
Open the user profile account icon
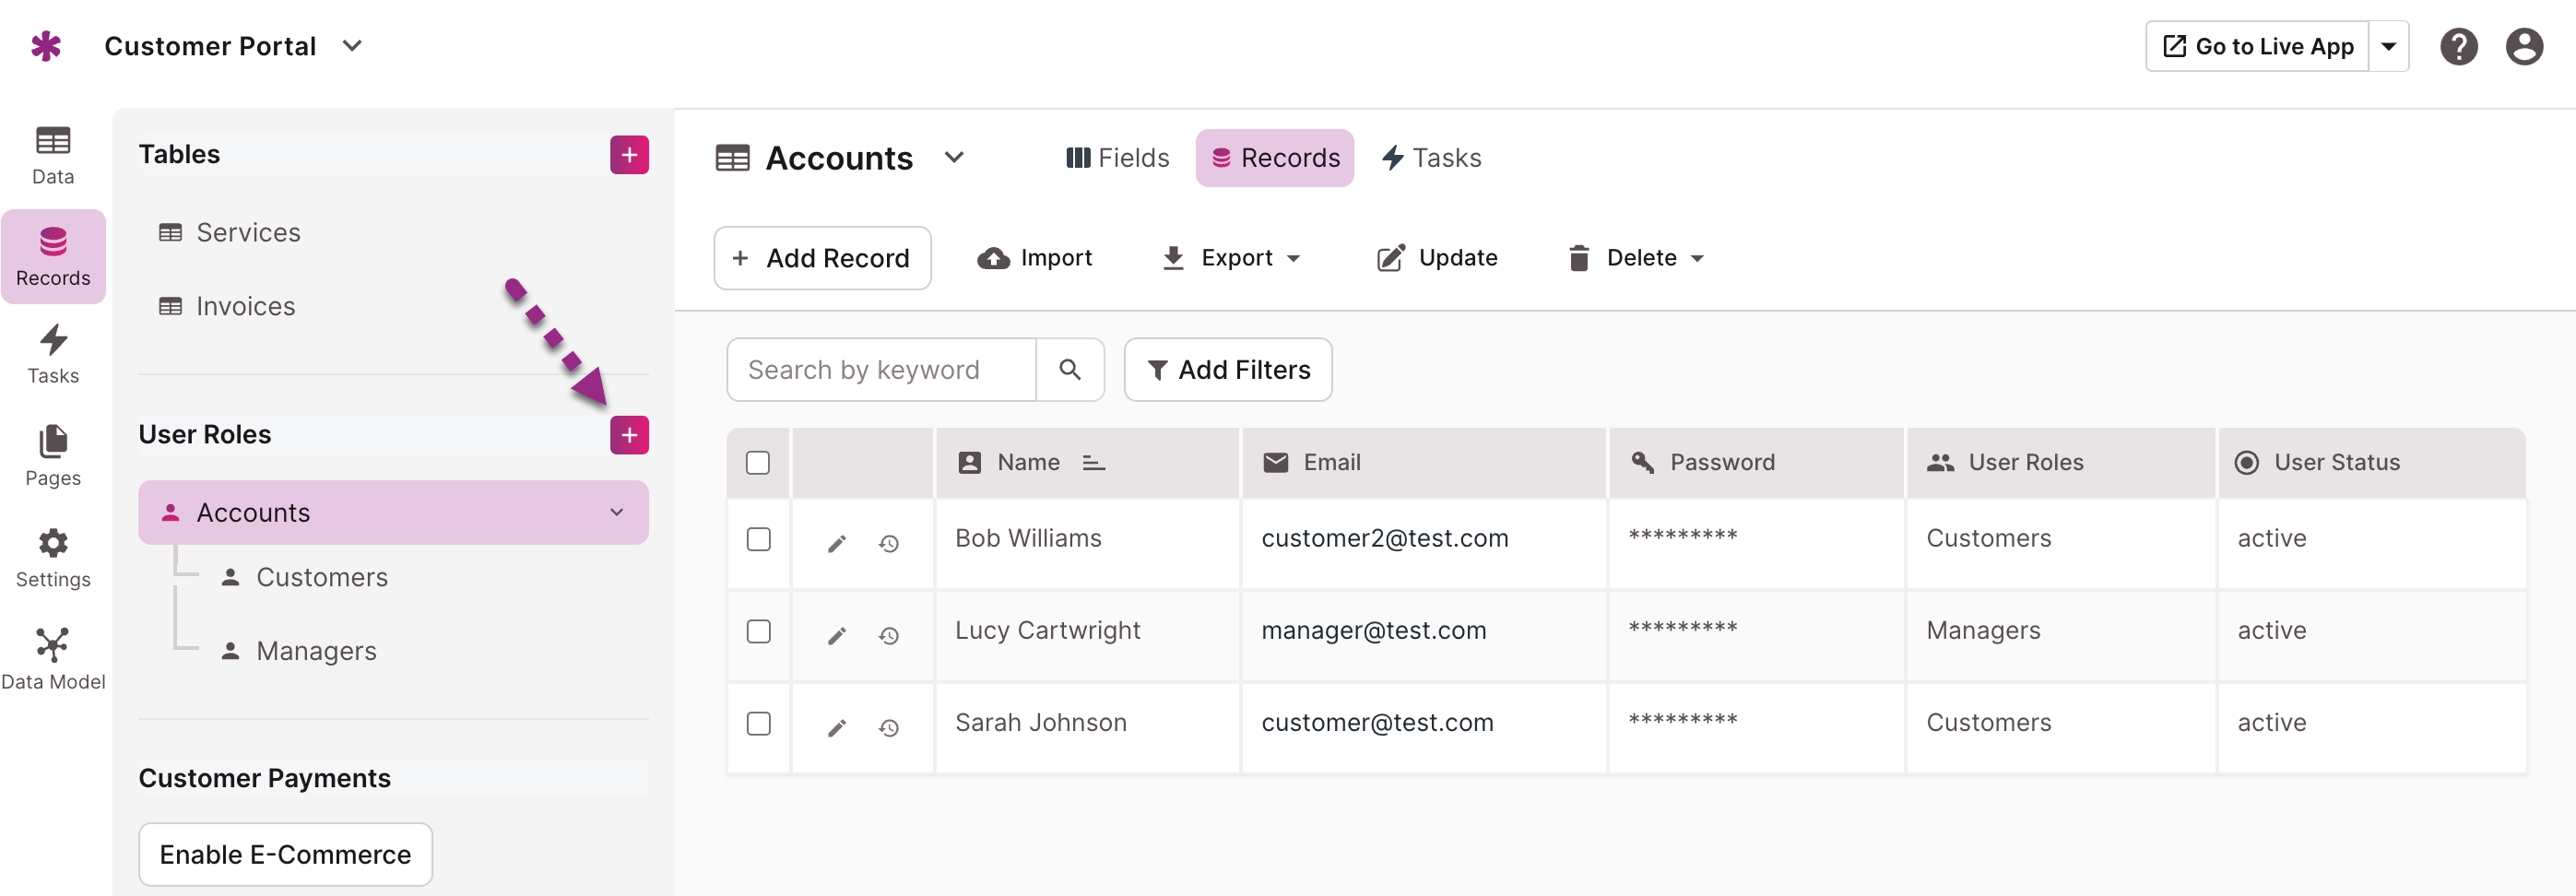2523,46
